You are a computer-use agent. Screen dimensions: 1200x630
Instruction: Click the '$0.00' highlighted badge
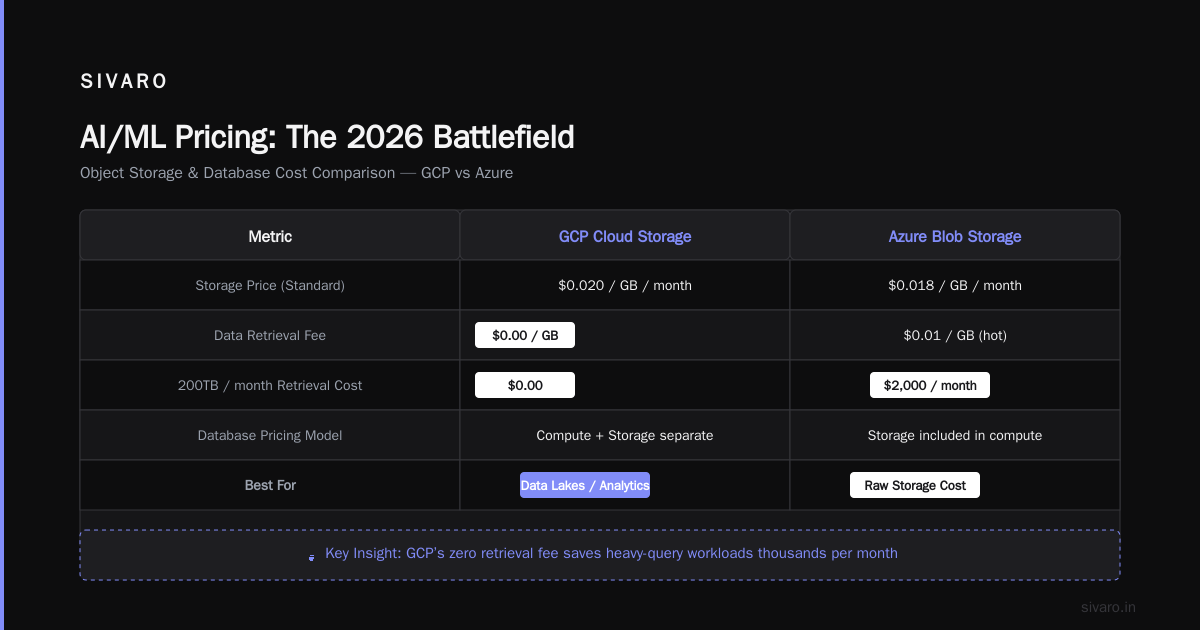tap(525, 386)
